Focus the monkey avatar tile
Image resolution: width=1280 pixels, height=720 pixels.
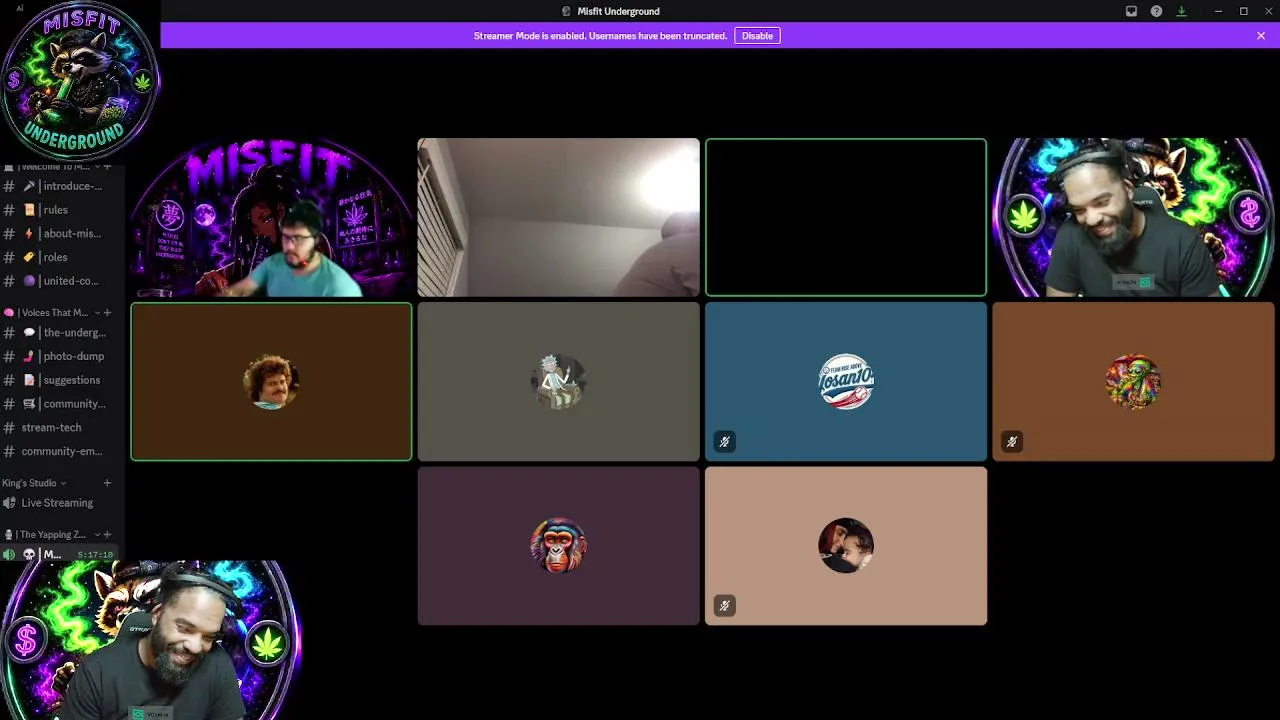(x=558, y=546)
